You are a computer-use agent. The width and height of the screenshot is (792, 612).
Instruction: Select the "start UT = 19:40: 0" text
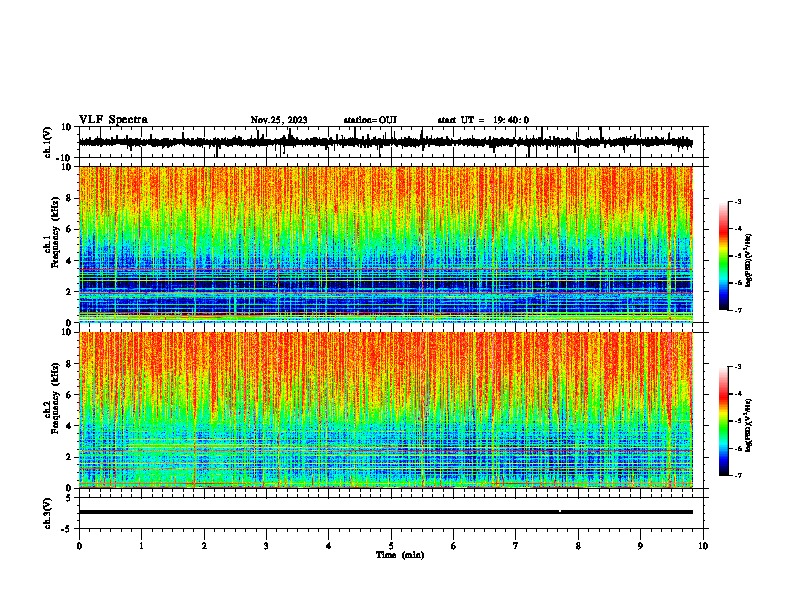tap(483, 120)
